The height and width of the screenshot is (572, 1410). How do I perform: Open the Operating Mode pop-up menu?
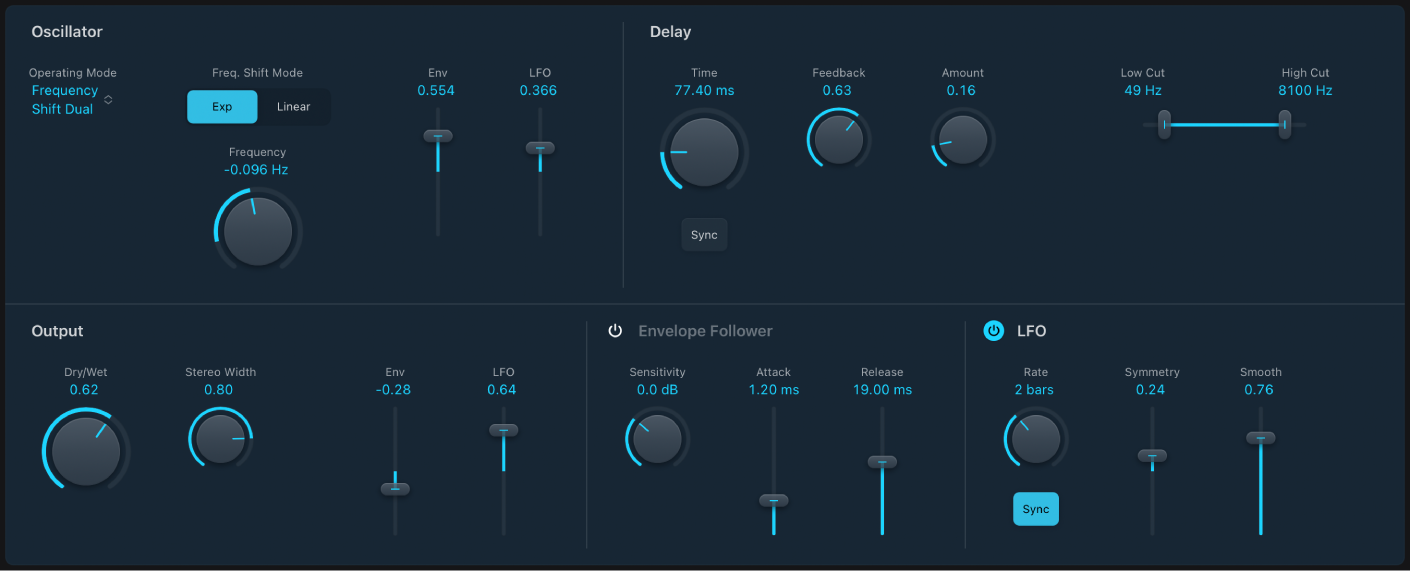pos(70,100)
